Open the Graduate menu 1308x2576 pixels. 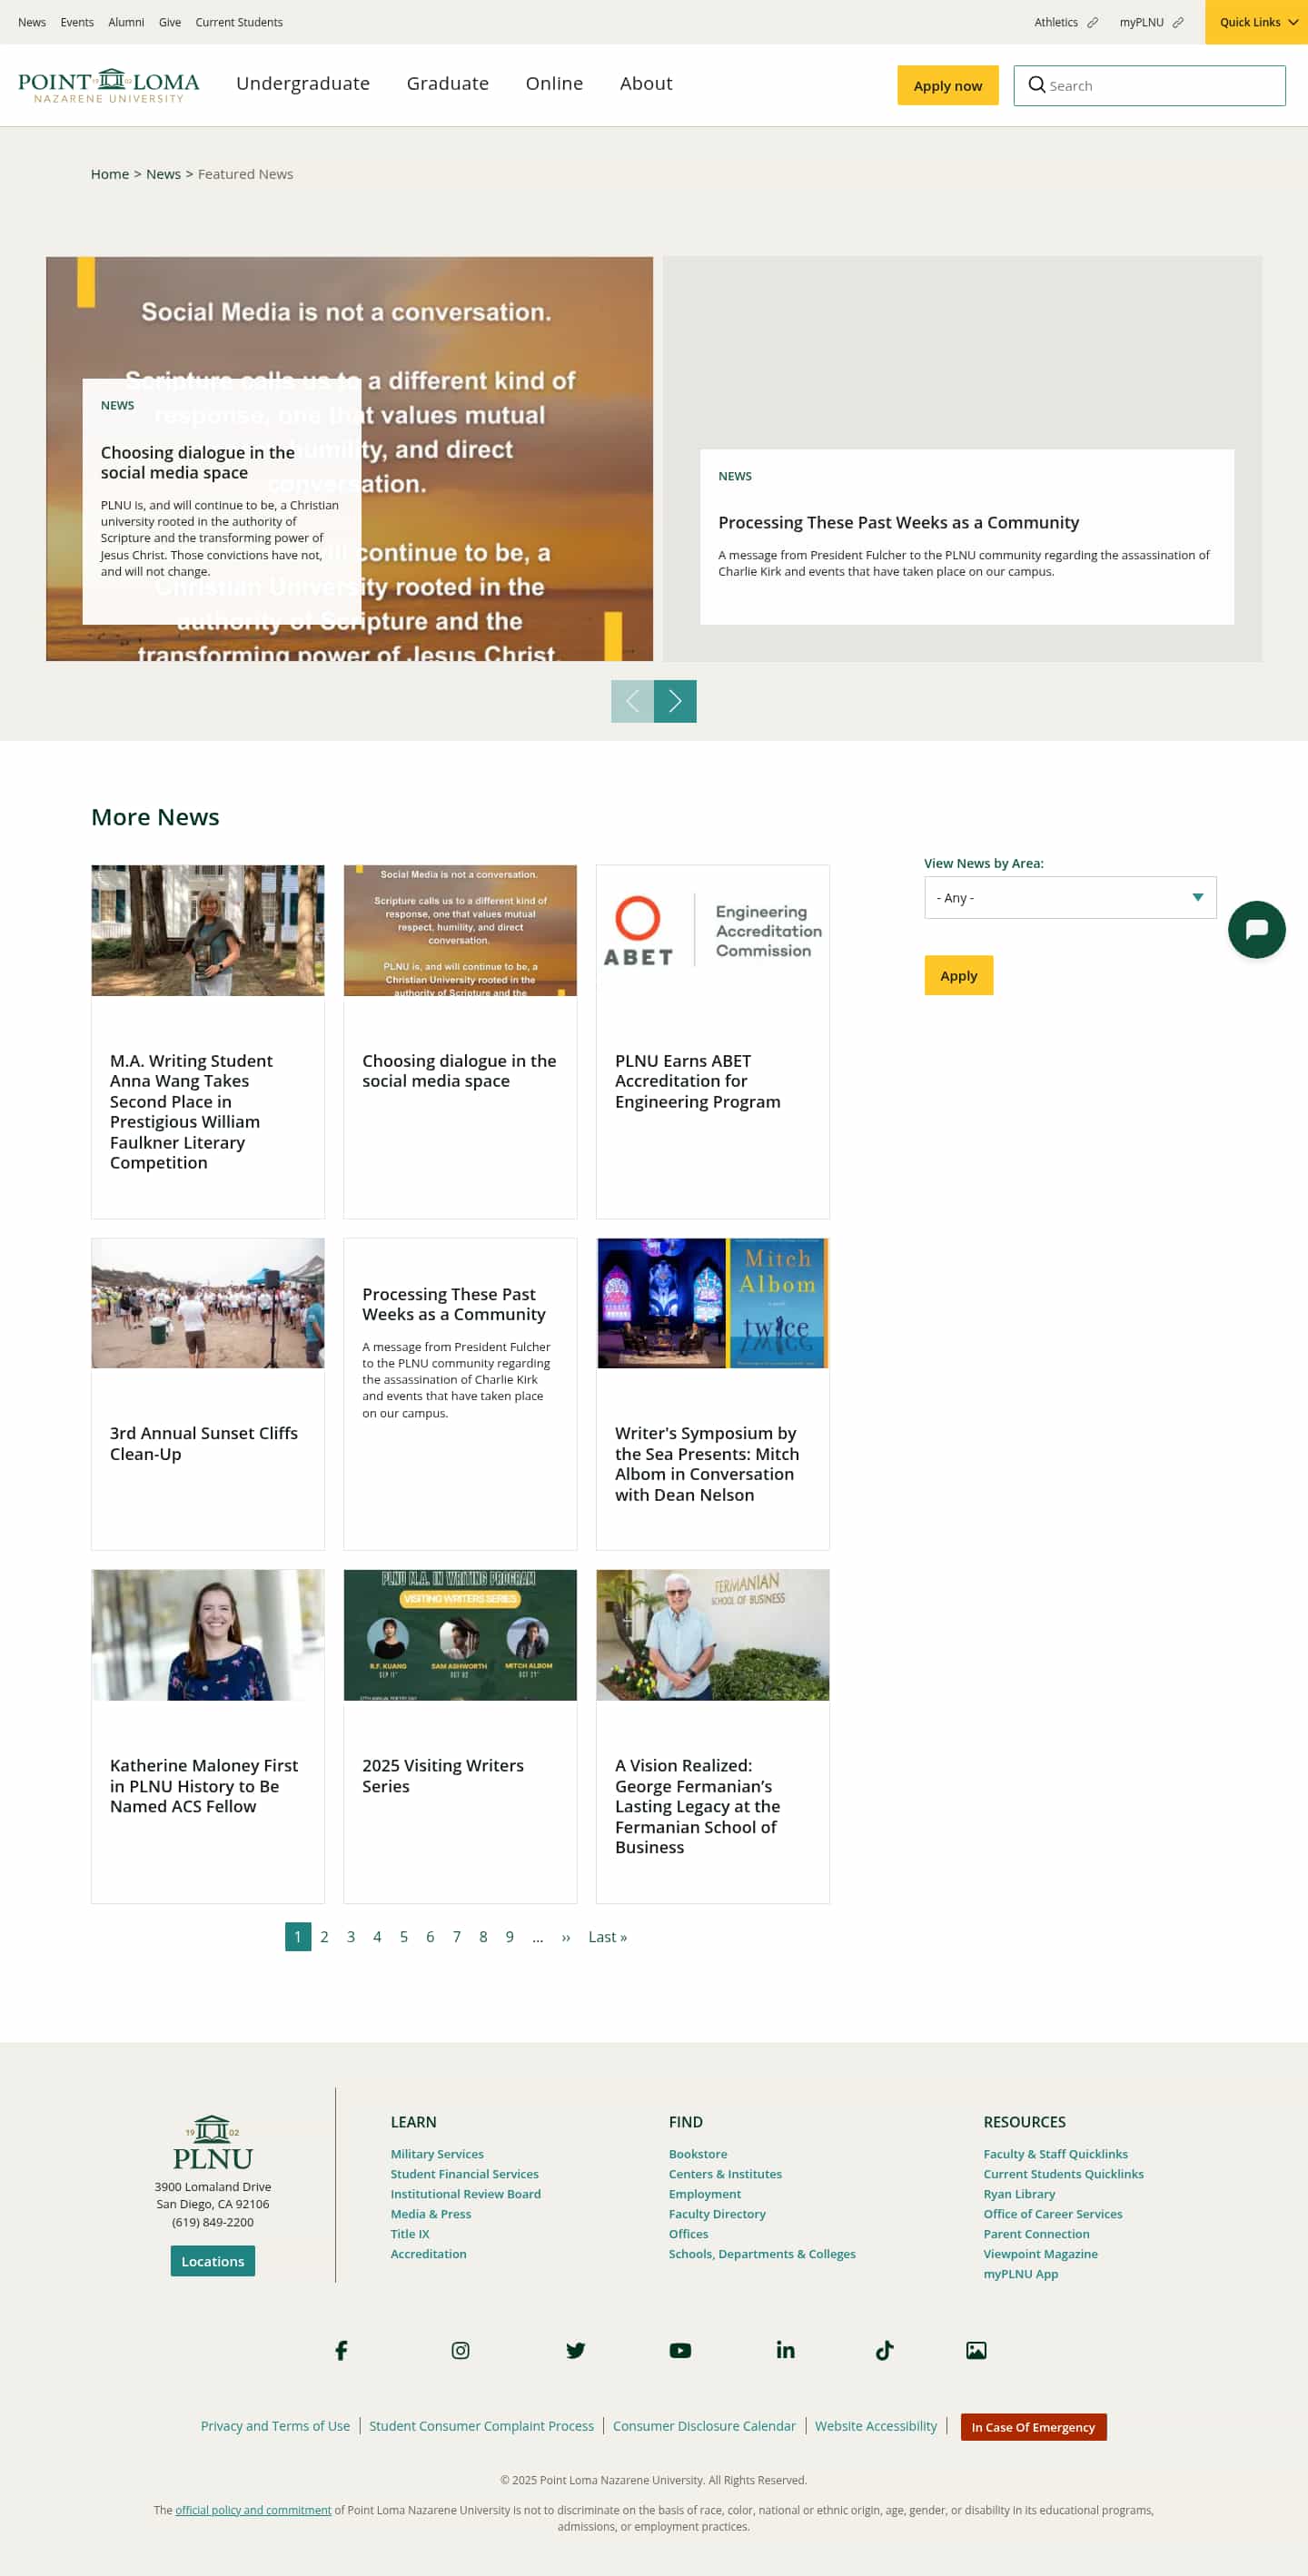pyautogui.click(x=448, y=84)
